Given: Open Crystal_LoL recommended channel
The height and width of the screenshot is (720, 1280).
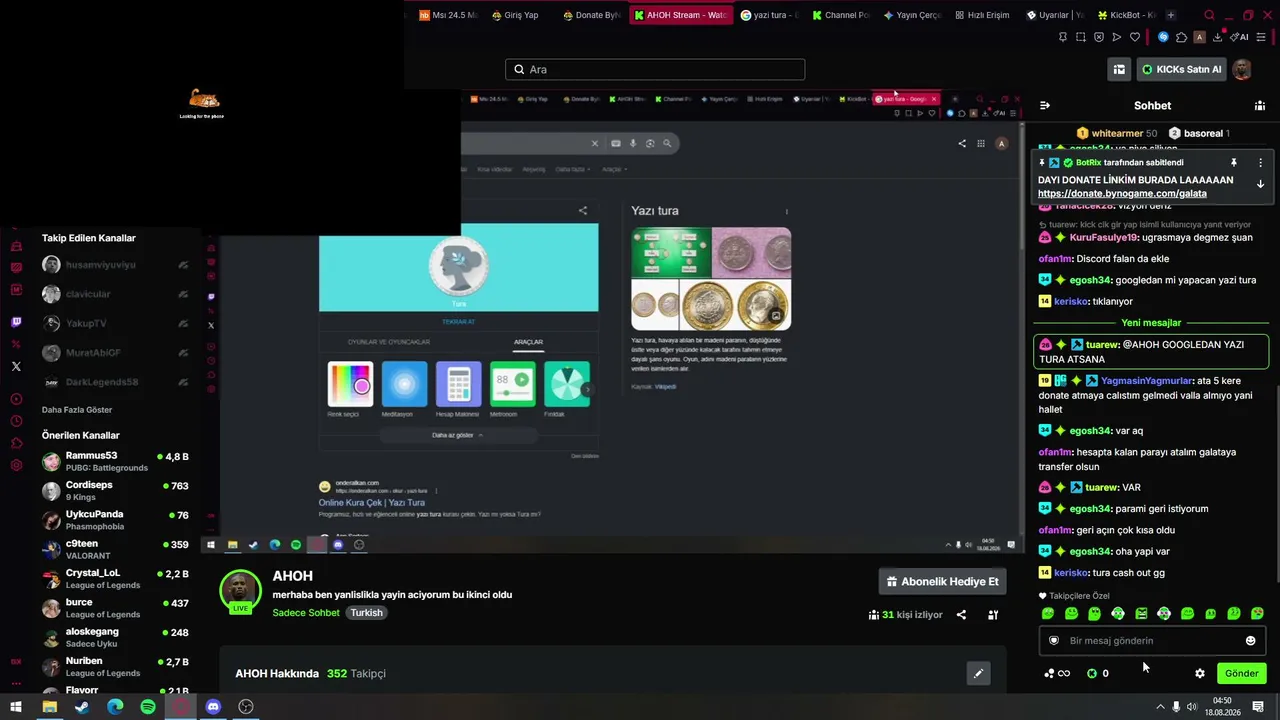Looking at the screenshot, I should pyautogui.click(x=116, y=578).
